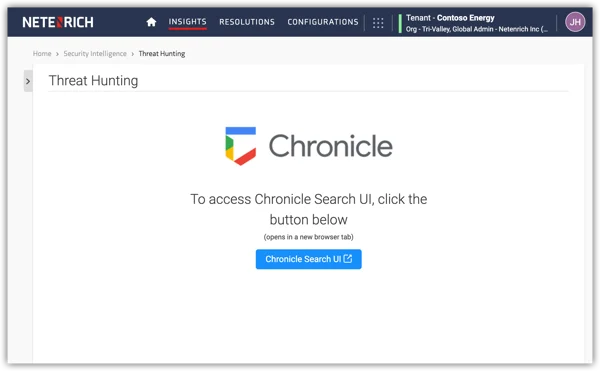The image size is (600, 371).
Task: Click the Threat Hunting page heading
Action: [x=93, y=81]
